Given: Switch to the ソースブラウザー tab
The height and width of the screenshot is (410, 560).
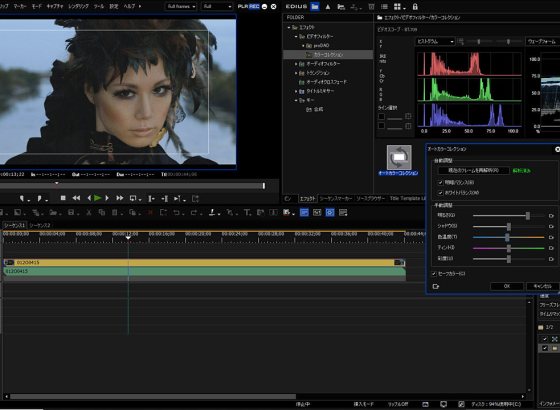Looking at the screenshot, I should point(371,198).
